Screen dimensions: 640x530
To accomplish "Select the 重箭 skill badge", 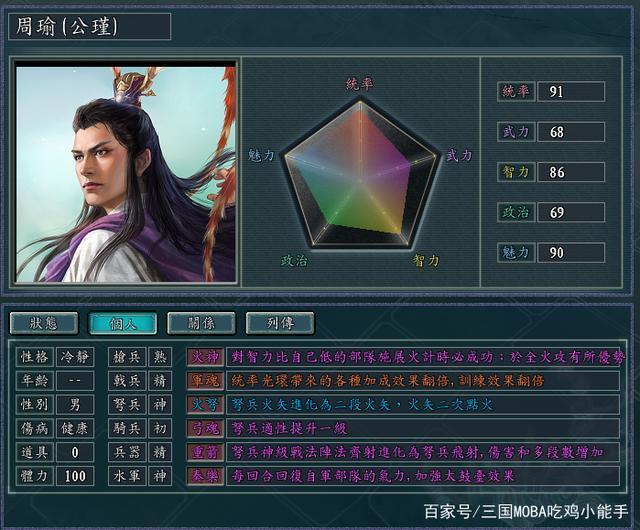I will click(x=205, y=452).
